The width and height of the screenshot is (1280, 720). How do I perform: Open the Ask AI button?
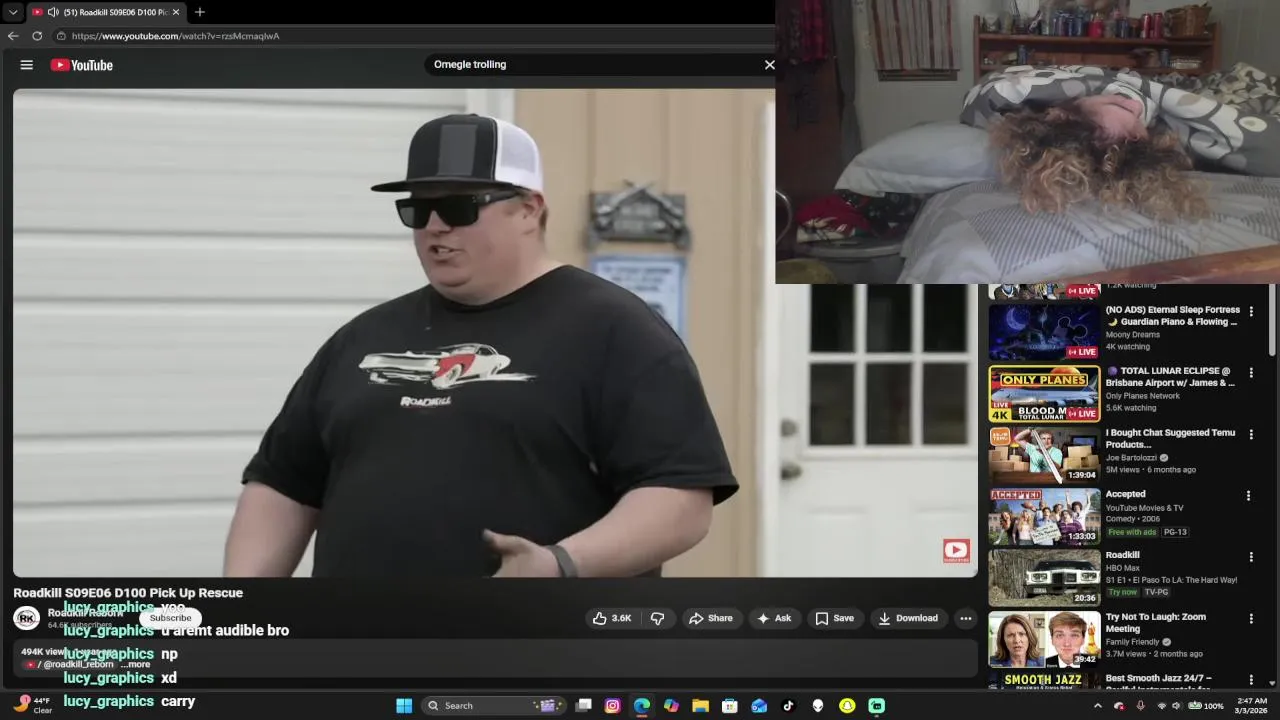tap(774, 618)
